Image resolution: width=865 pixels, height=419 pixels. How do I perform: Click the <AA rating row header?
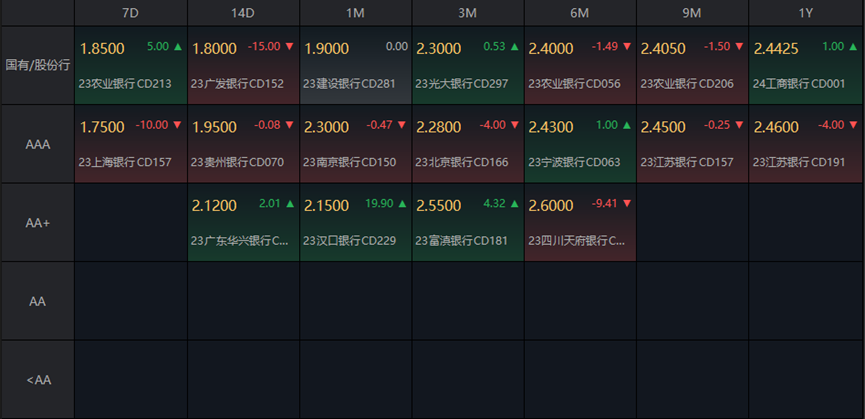38,380
